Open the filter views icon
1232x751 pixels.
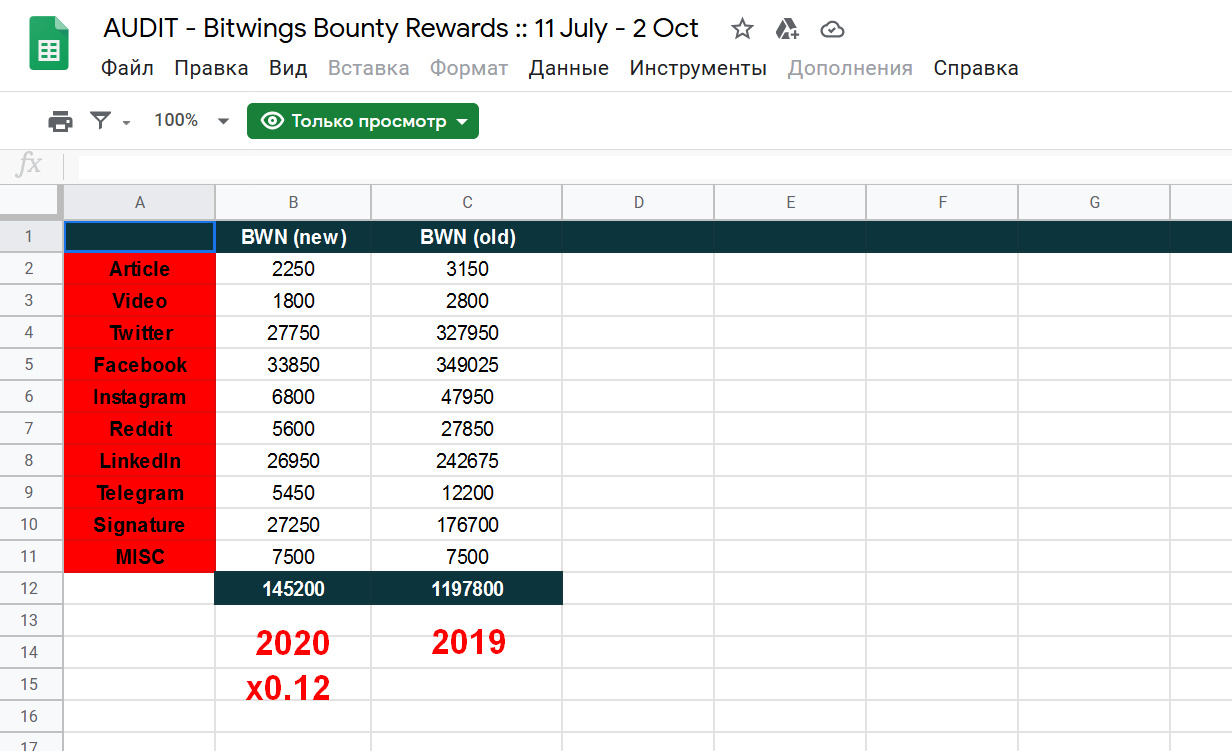click(100, 121)
